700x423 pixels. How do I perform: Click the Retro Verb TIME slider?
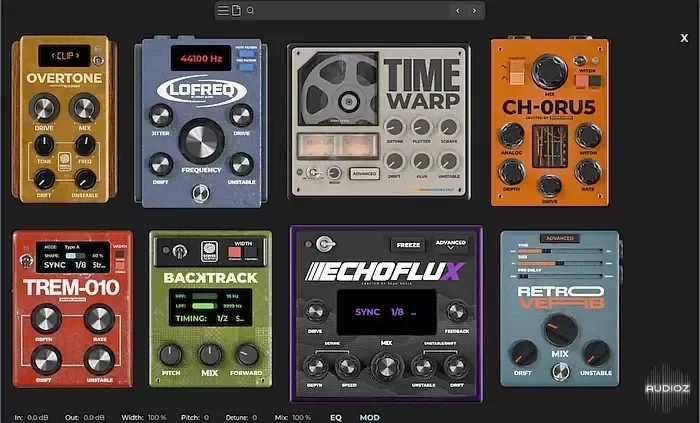[560, 251]
